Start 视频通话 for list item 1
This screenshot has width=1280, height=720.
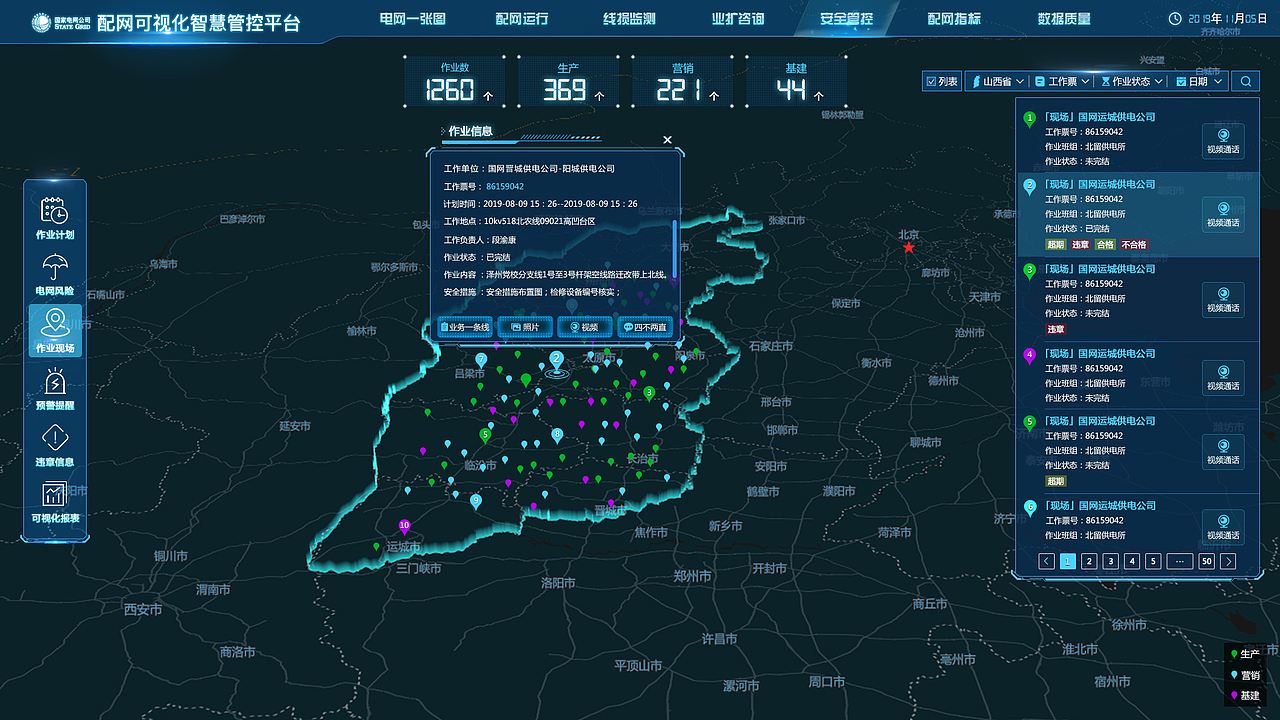click(1223, 141)
